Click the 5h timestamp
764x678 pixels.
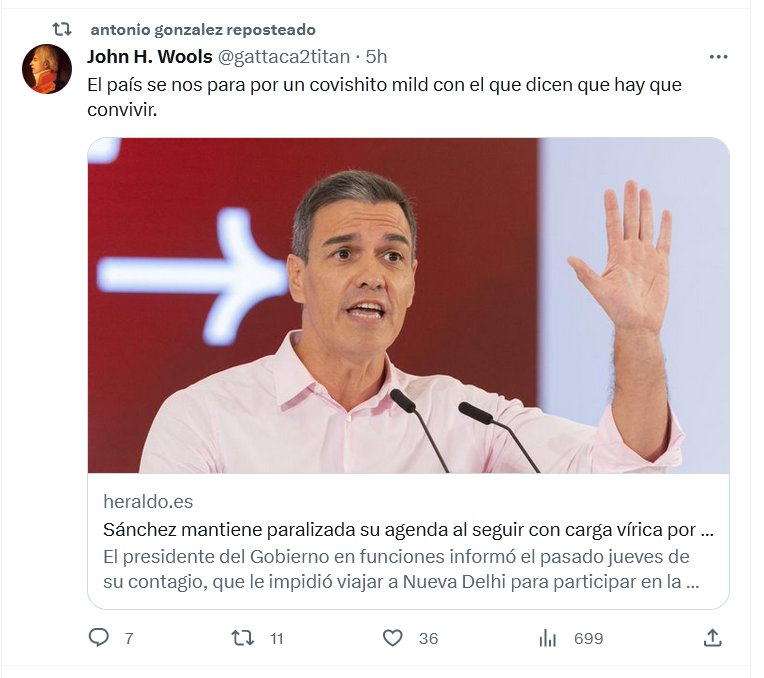coord(376,57)
